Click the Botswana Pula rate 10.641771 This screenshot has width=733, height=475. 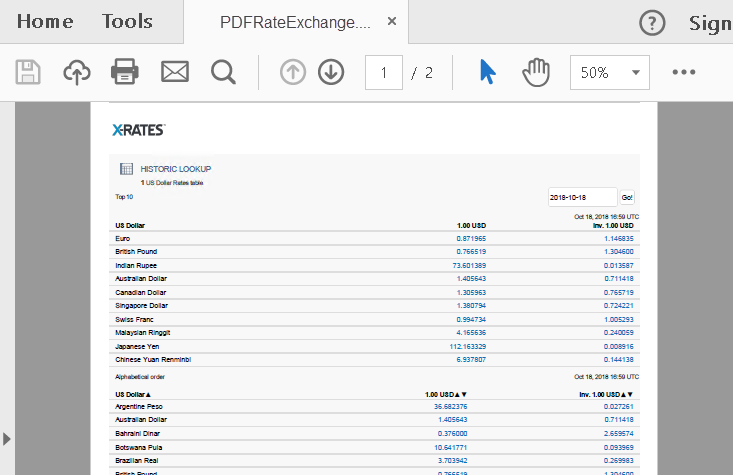pos(450,447)
